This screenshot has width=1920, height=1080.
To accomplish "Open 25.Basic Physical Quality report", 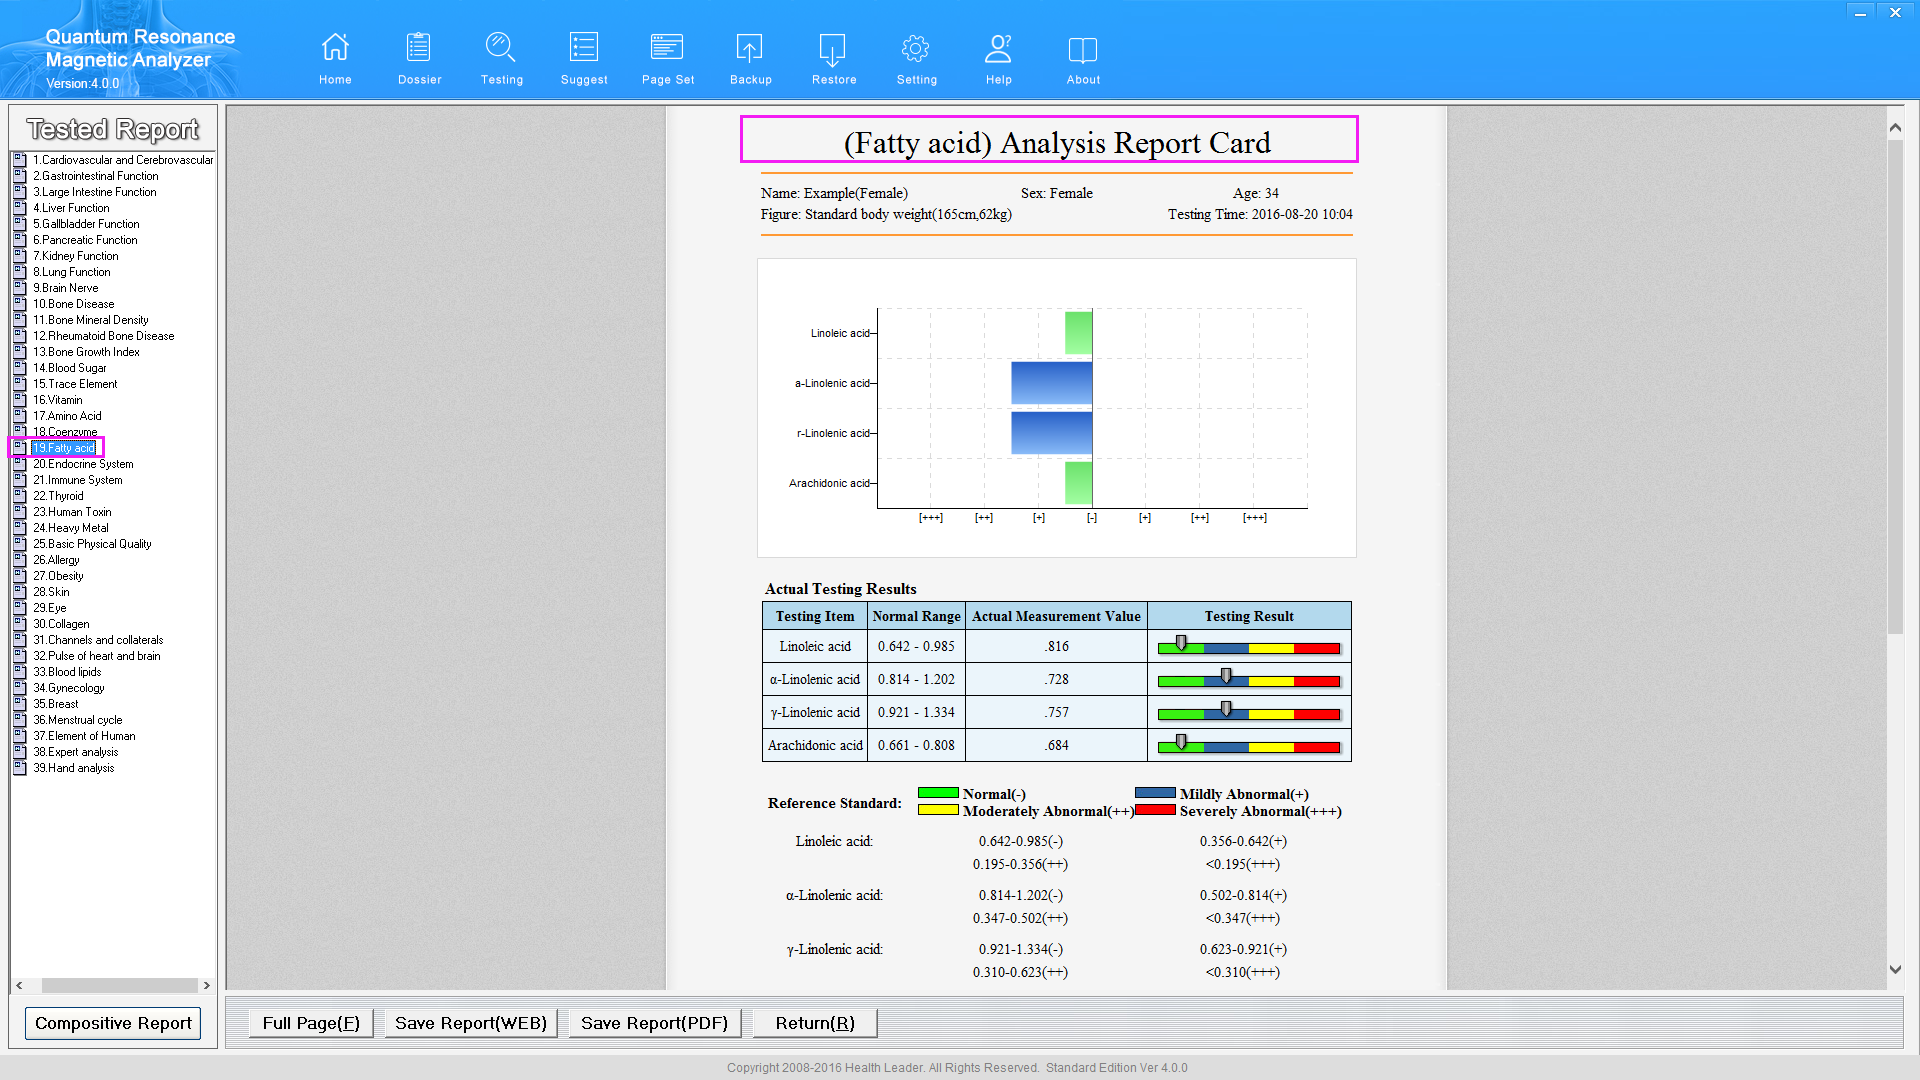I will [x=92, y=544].
